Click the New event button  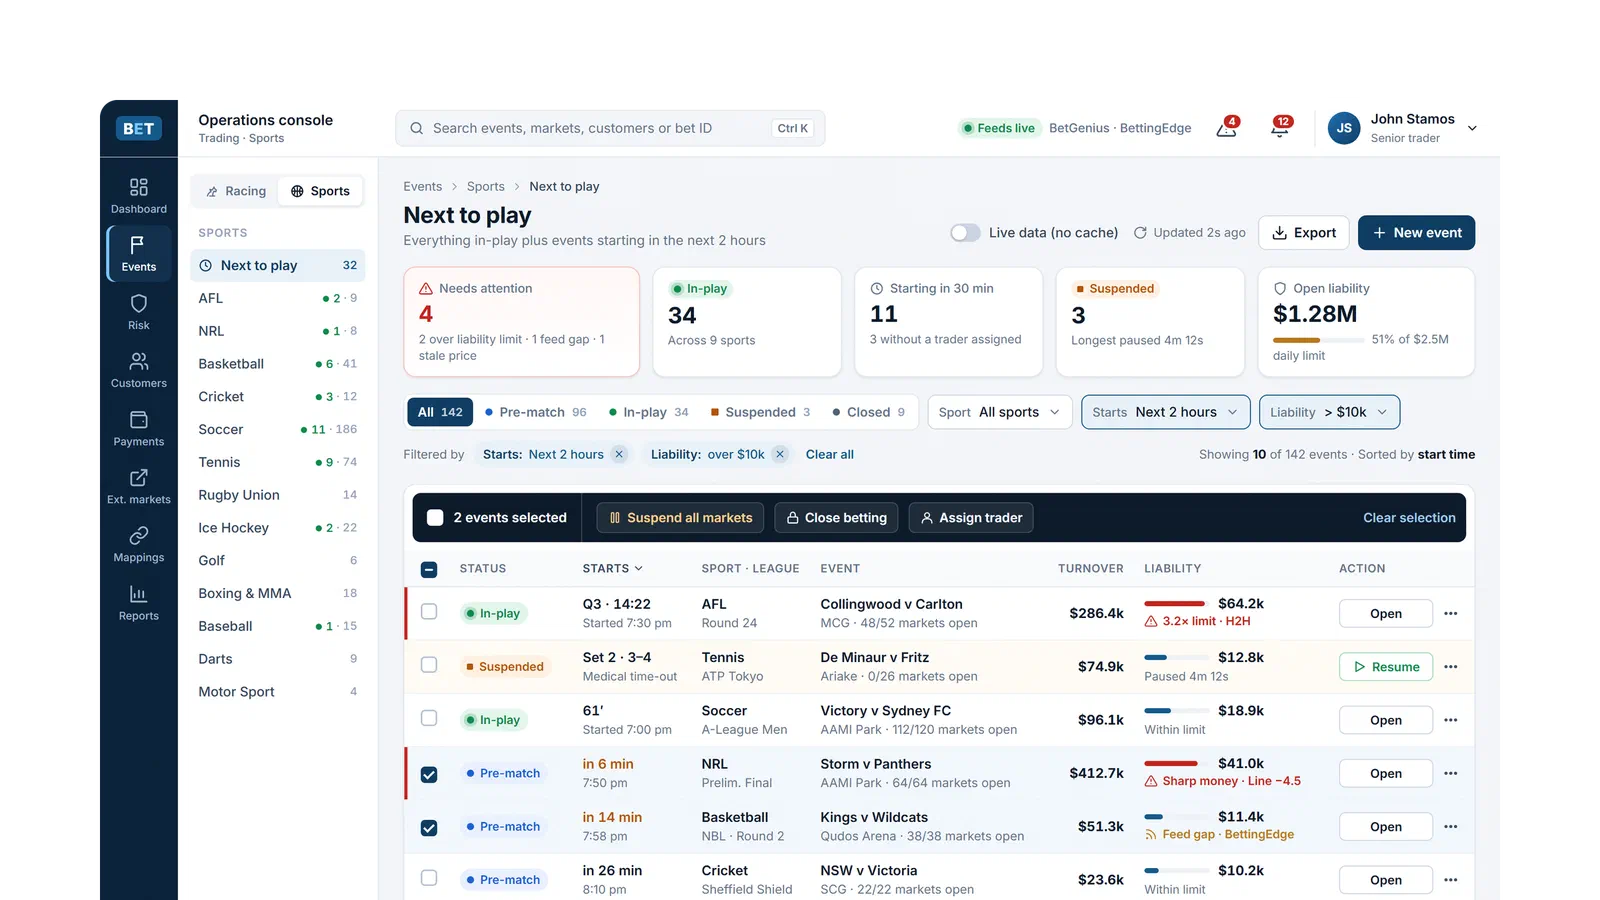(x=1416, y=233)
